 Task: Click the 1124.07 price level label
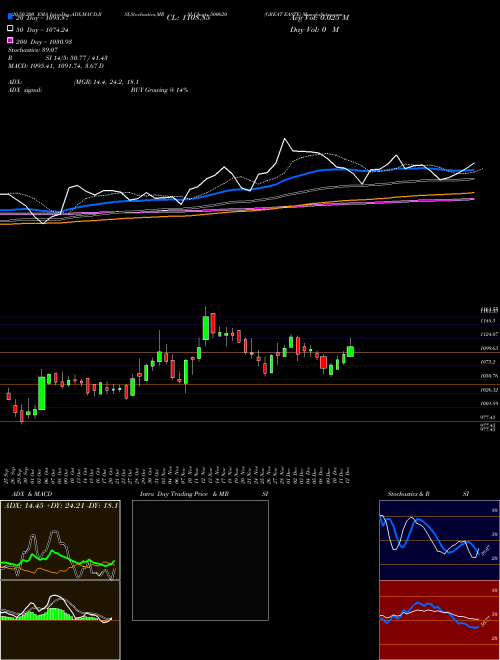[489, 334]
